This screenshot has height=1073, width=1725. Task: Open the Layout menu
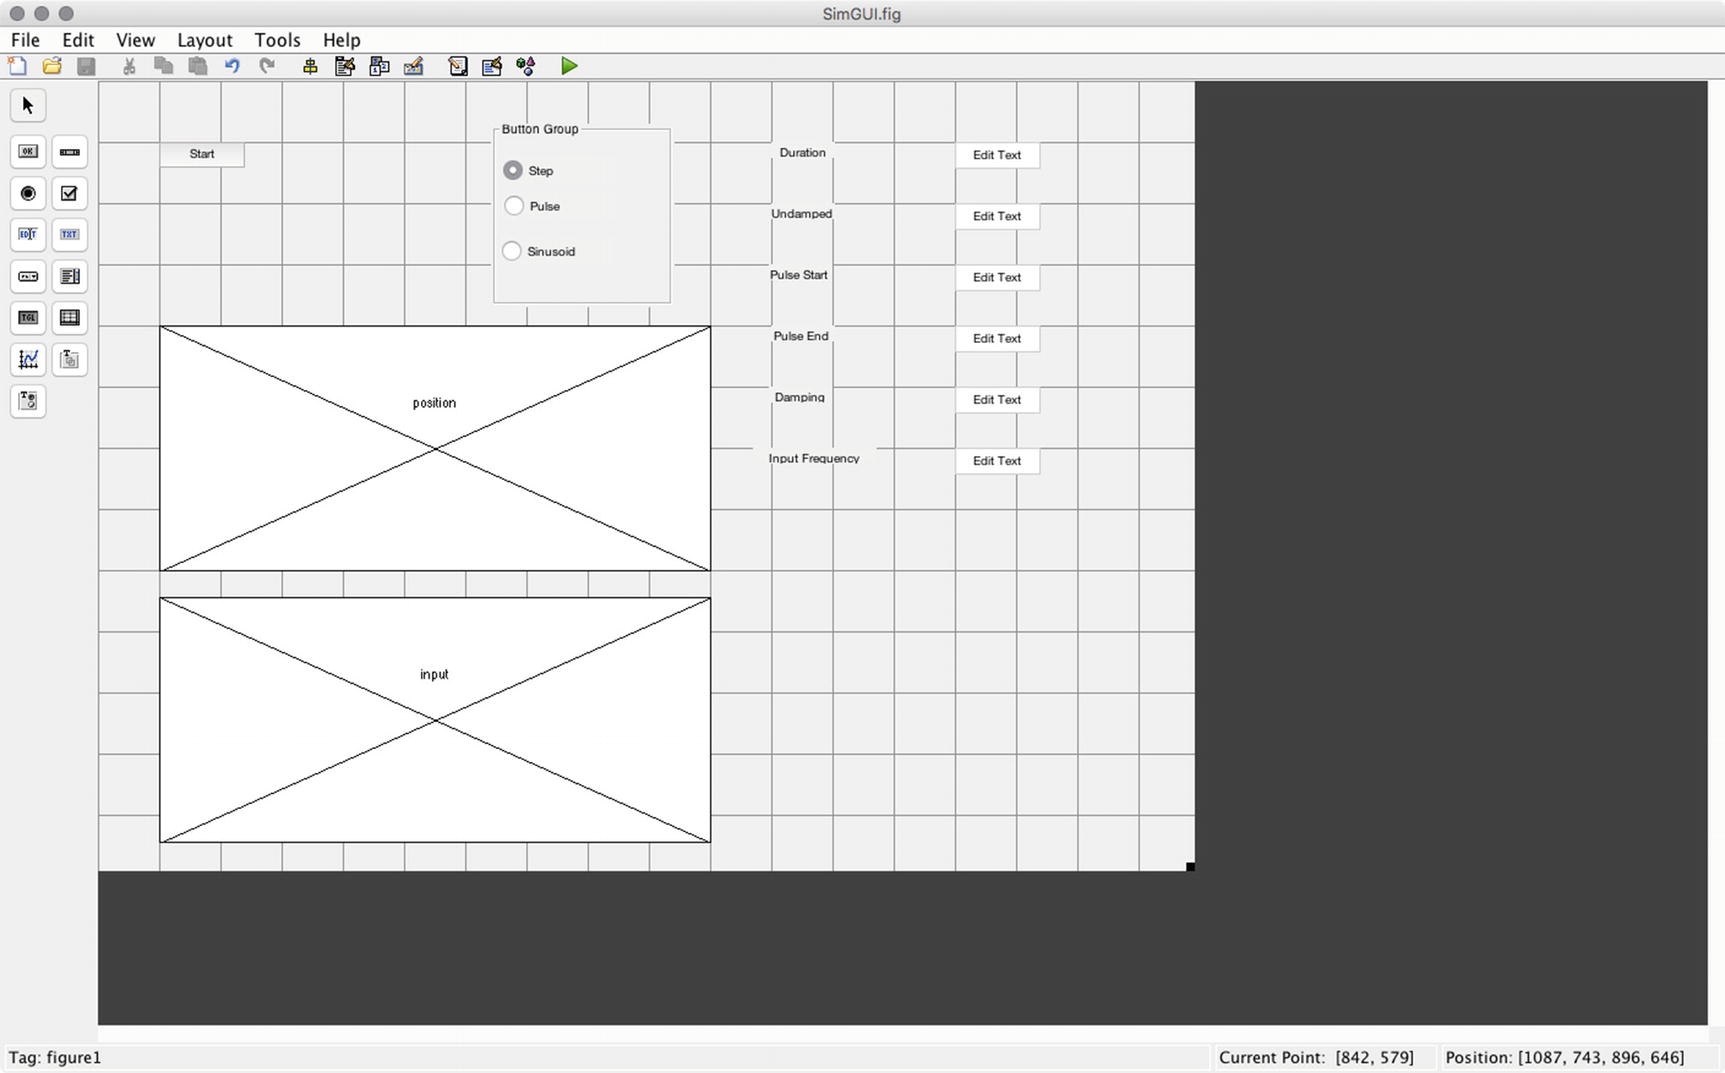coord(204,40)
